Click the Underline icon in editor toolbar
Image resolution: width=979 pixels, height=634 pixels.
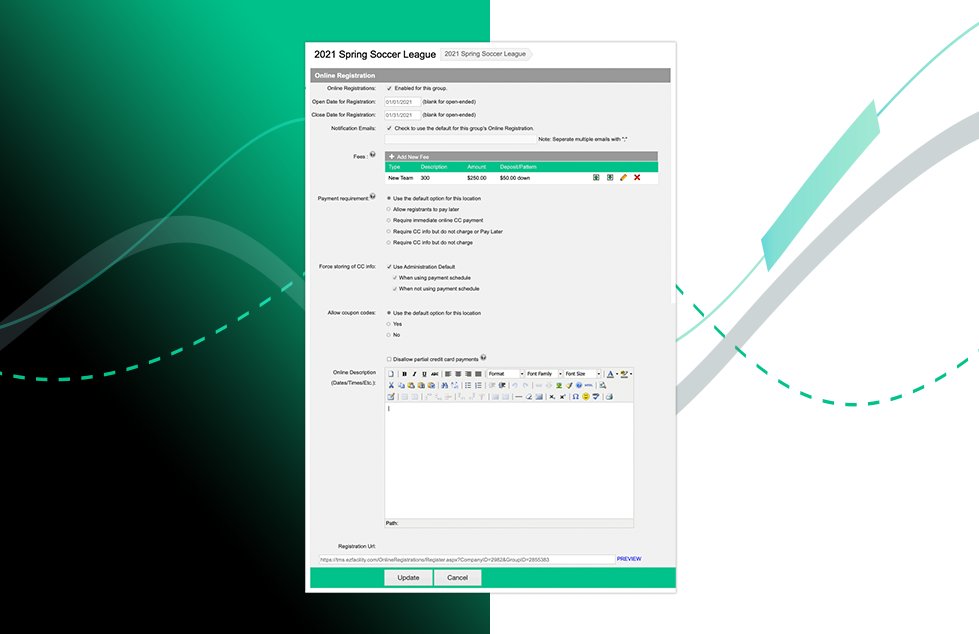click(x=424, y=374)
